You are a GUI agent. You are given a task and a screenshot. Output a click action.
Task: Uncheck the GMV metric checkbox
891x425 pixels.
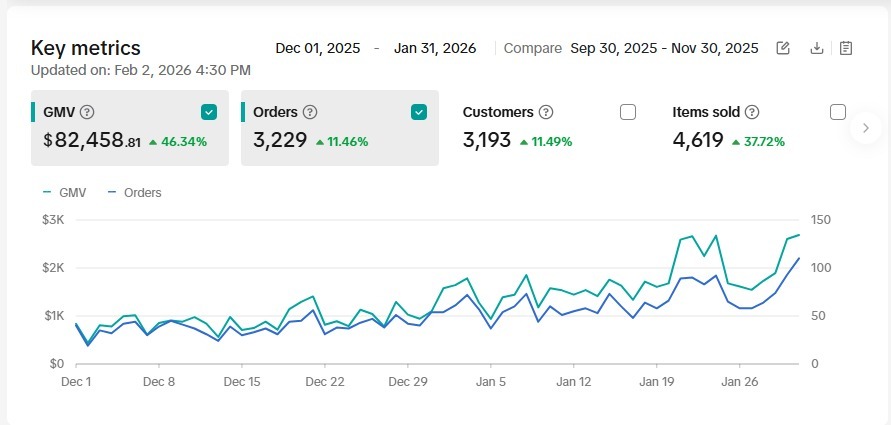(x=209, y=112)
